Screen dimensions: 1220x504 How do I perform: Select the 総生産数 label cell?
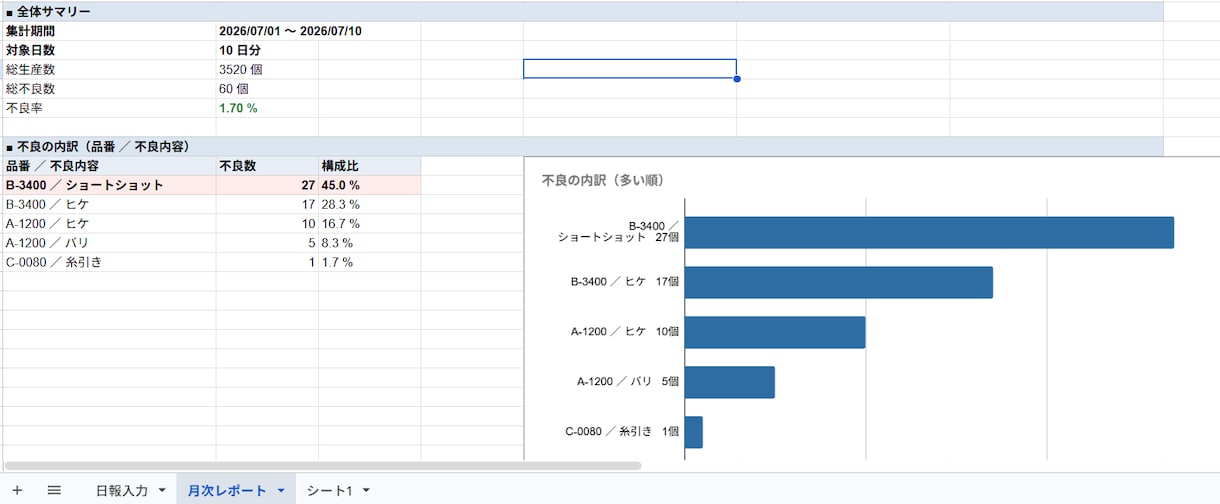(108, 69)
